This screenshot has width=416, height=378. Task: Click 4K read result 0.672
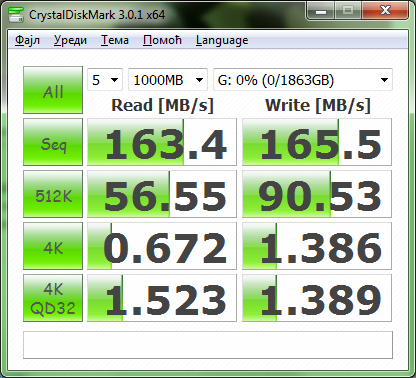162,246
